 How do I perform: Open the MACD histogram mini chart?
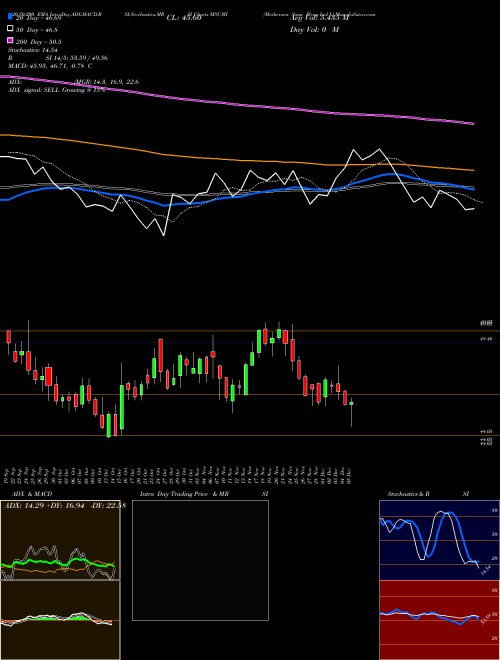click(60, 620)
